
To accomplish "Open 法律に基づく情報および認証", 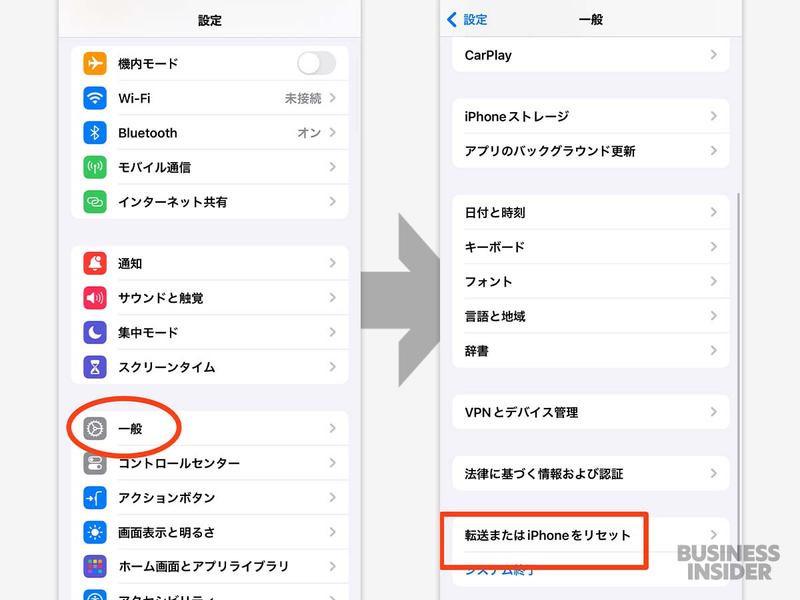I will click(x=591, y=473).
